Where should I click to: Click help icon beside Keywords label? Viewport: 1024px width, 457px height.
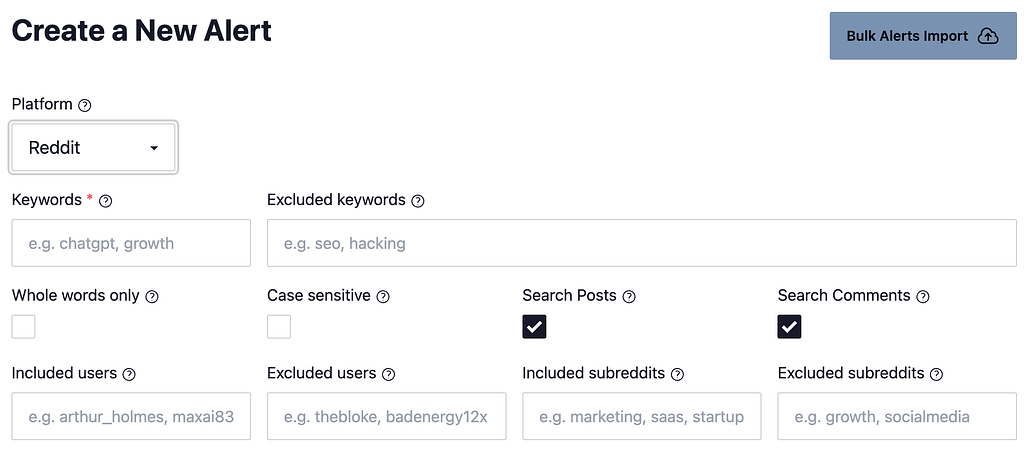pos(106,201)
